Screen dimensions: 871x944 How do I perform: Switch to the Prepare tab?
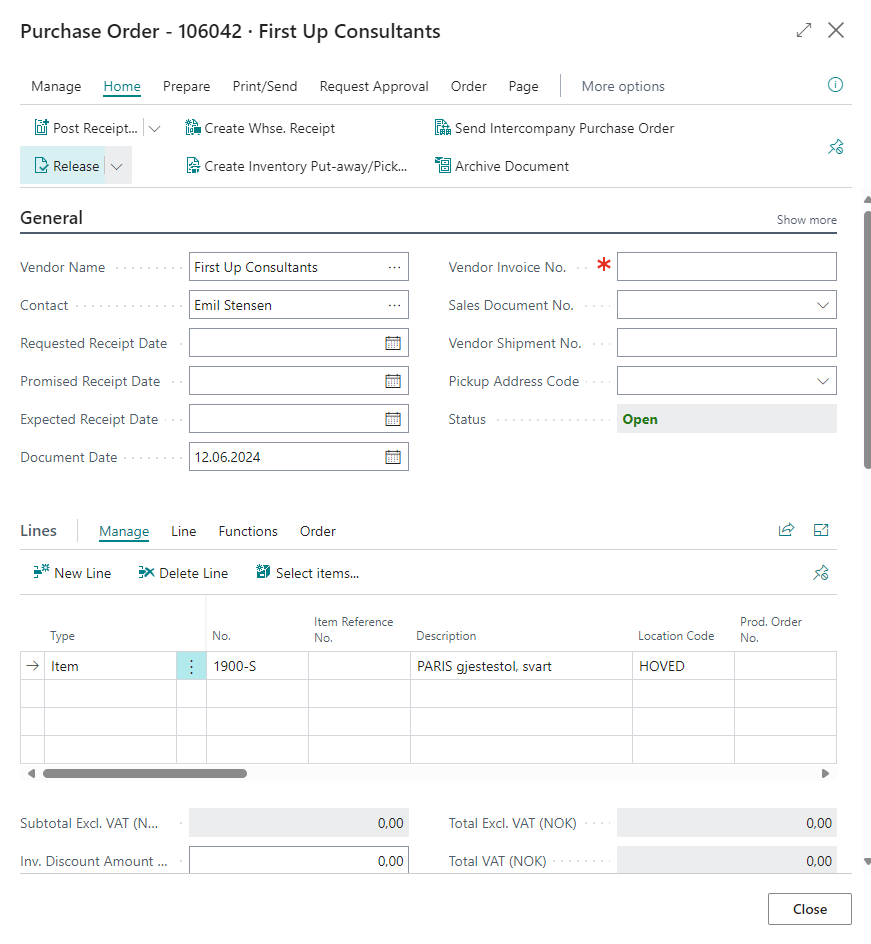coord(186,86)
